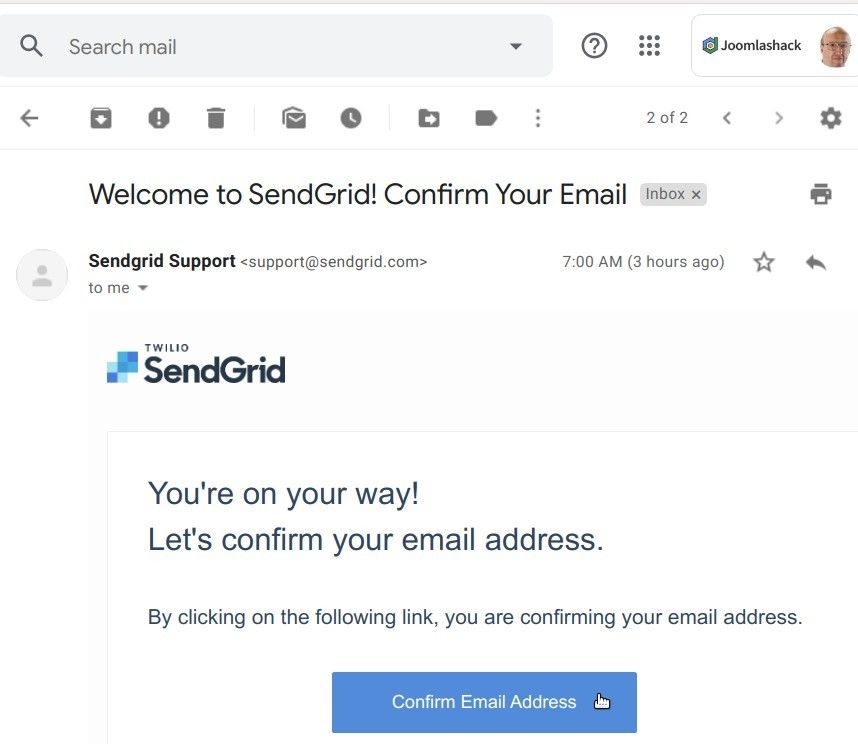Report the email as spam
Viewport: 858px width, 744px height.
coord(158,117)
